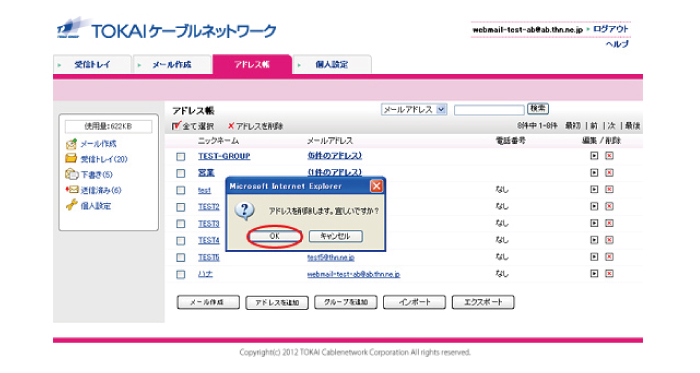
Task: Click the ログアウト link
Action: 611,29
